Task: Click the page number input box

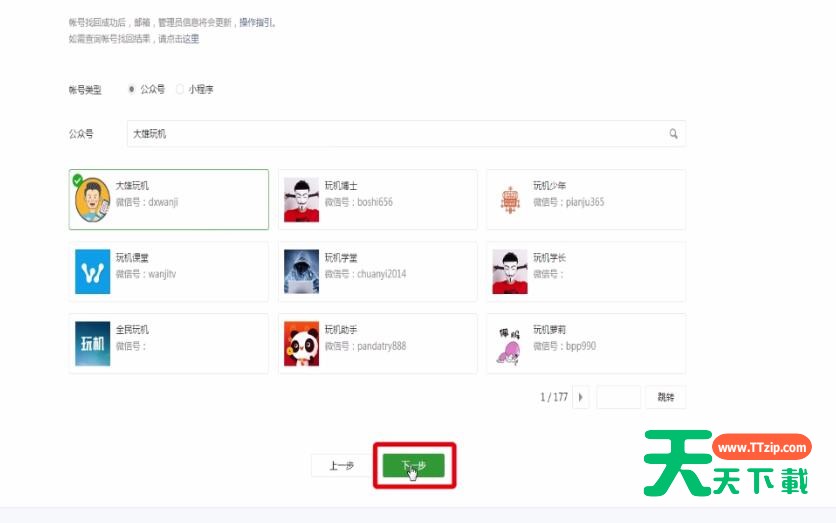Action: [618, 397]
